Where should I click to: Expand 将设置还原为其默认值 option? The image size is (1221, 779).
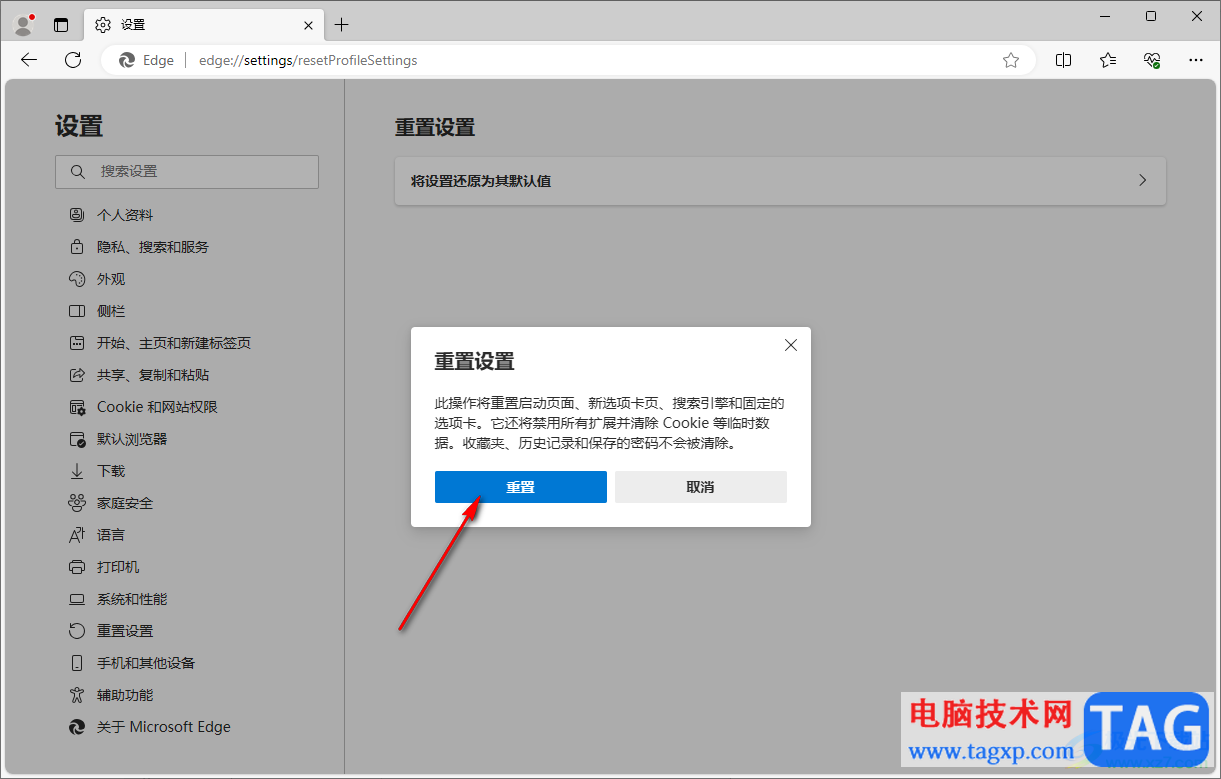pos(780,180)
